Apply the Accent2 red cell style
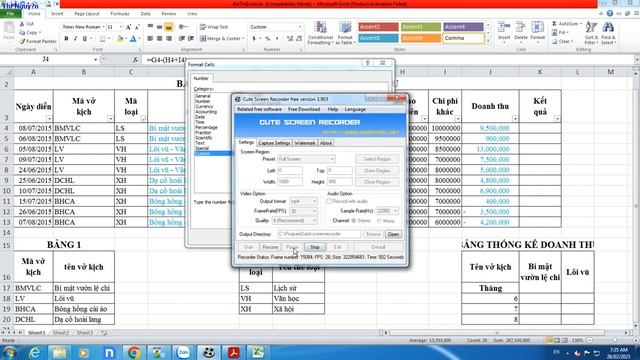The image size is (640, 360). coord(378,27)
